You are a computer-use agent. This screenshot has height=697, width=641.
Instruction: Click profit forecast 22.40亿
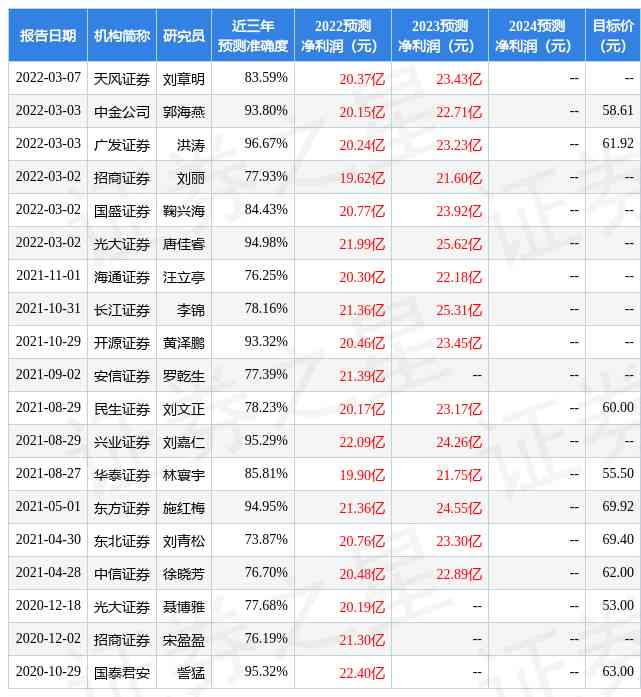tap(362, 673)
